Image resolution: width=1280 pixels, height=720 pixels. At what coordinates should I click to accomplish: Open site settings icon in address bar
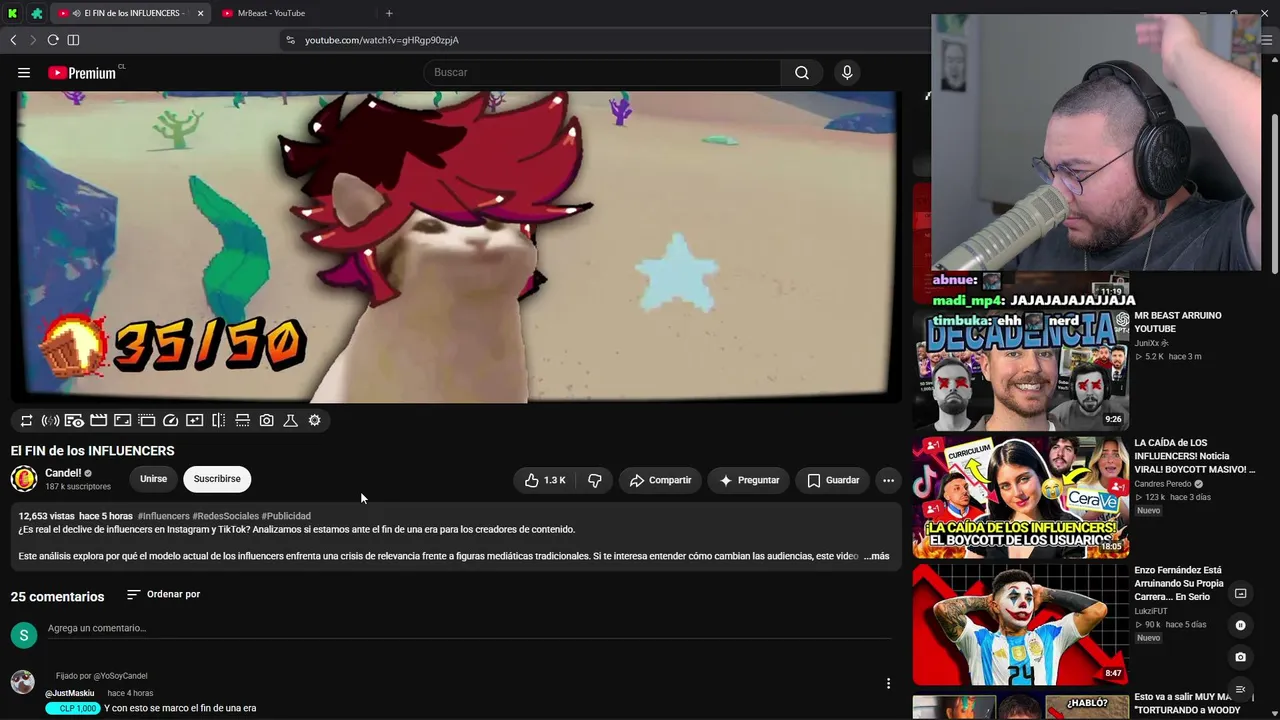click(290, 40)
